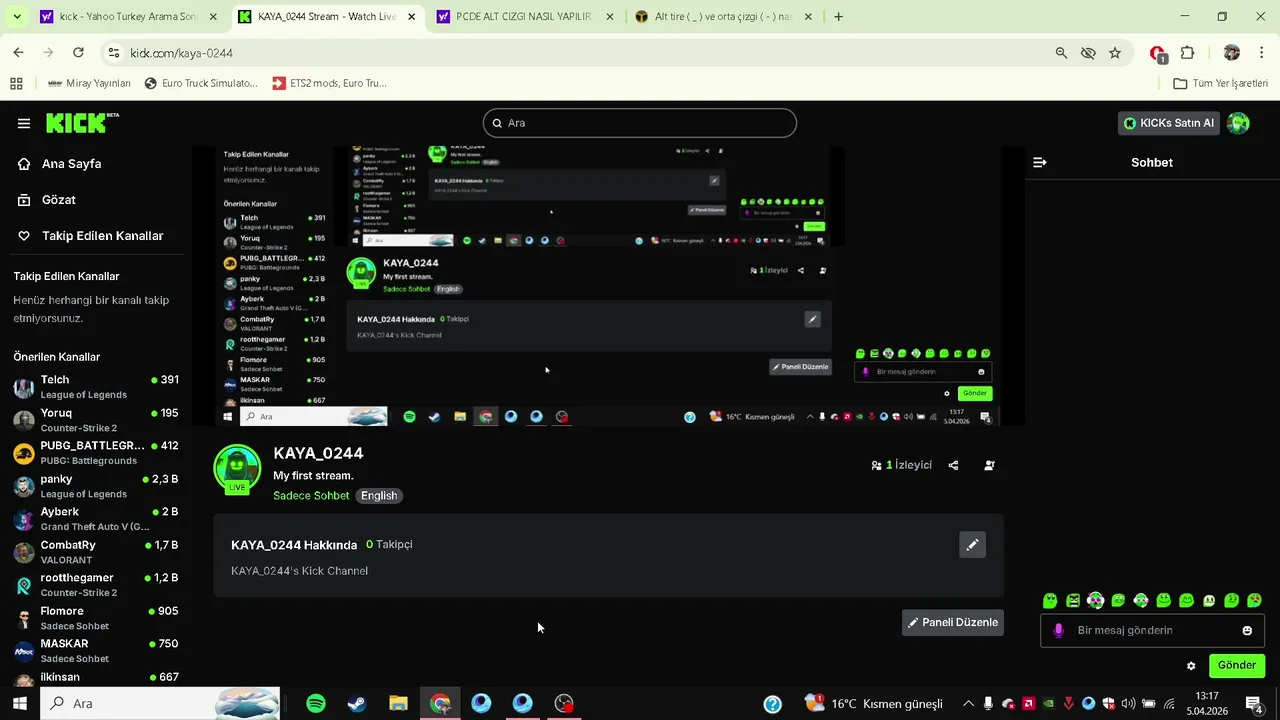1280x720 pixels.
Task: Share the stream using the share icon
Action: 953,465
